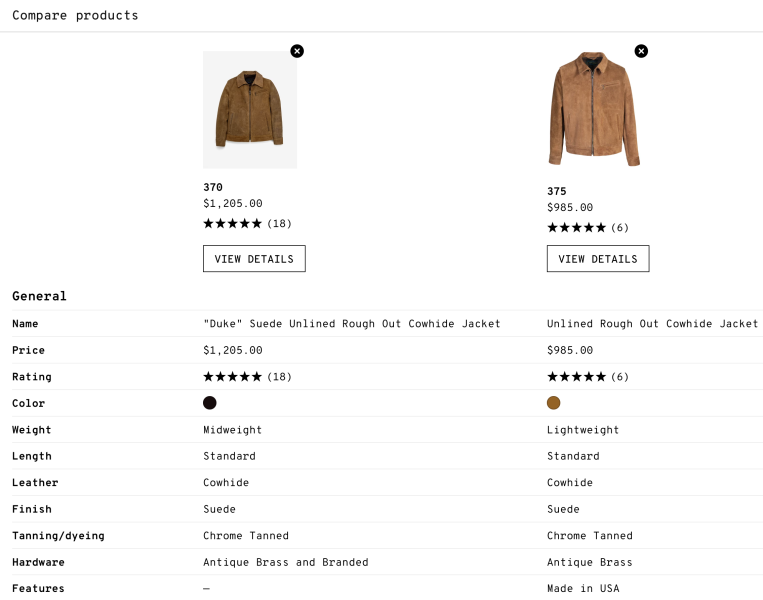Select the dark brown color swatch
763x600 pixels.
click(x=210, y=402)
